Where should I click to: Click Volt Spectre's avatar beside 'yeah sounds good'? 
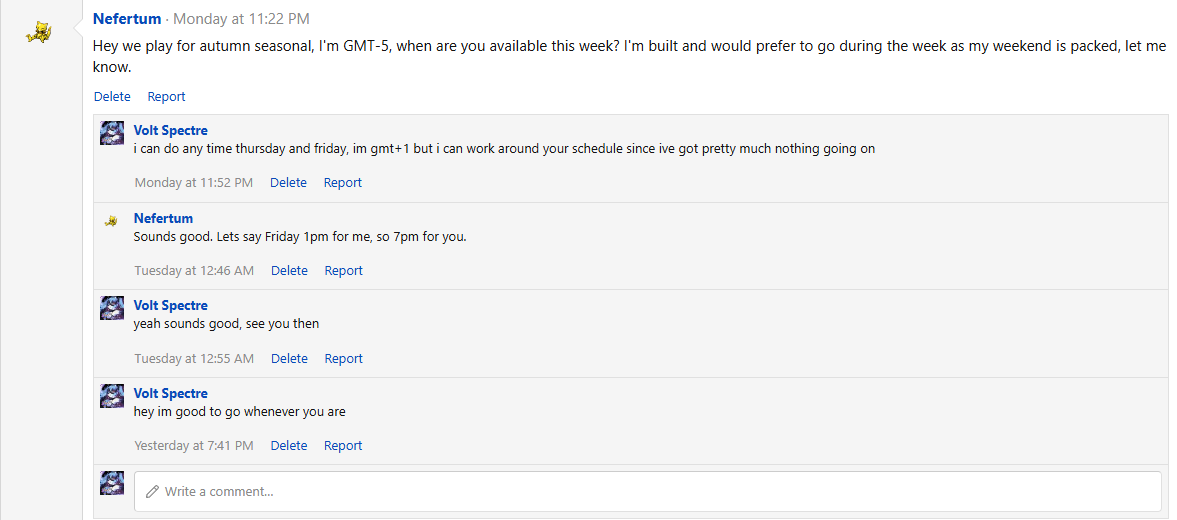112,308
